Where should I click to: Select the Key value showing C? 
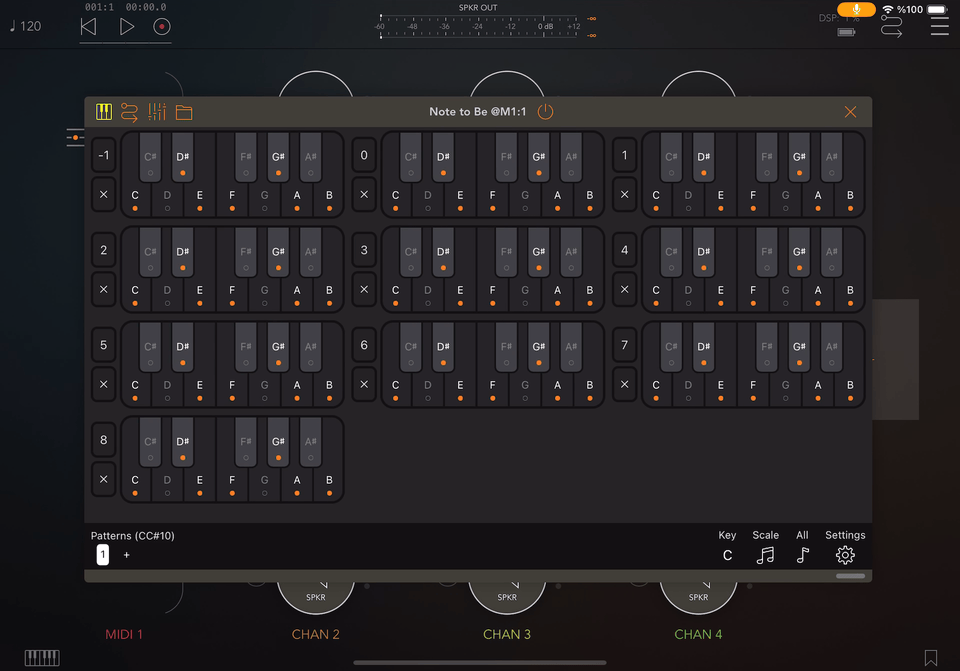coord(727,554)
